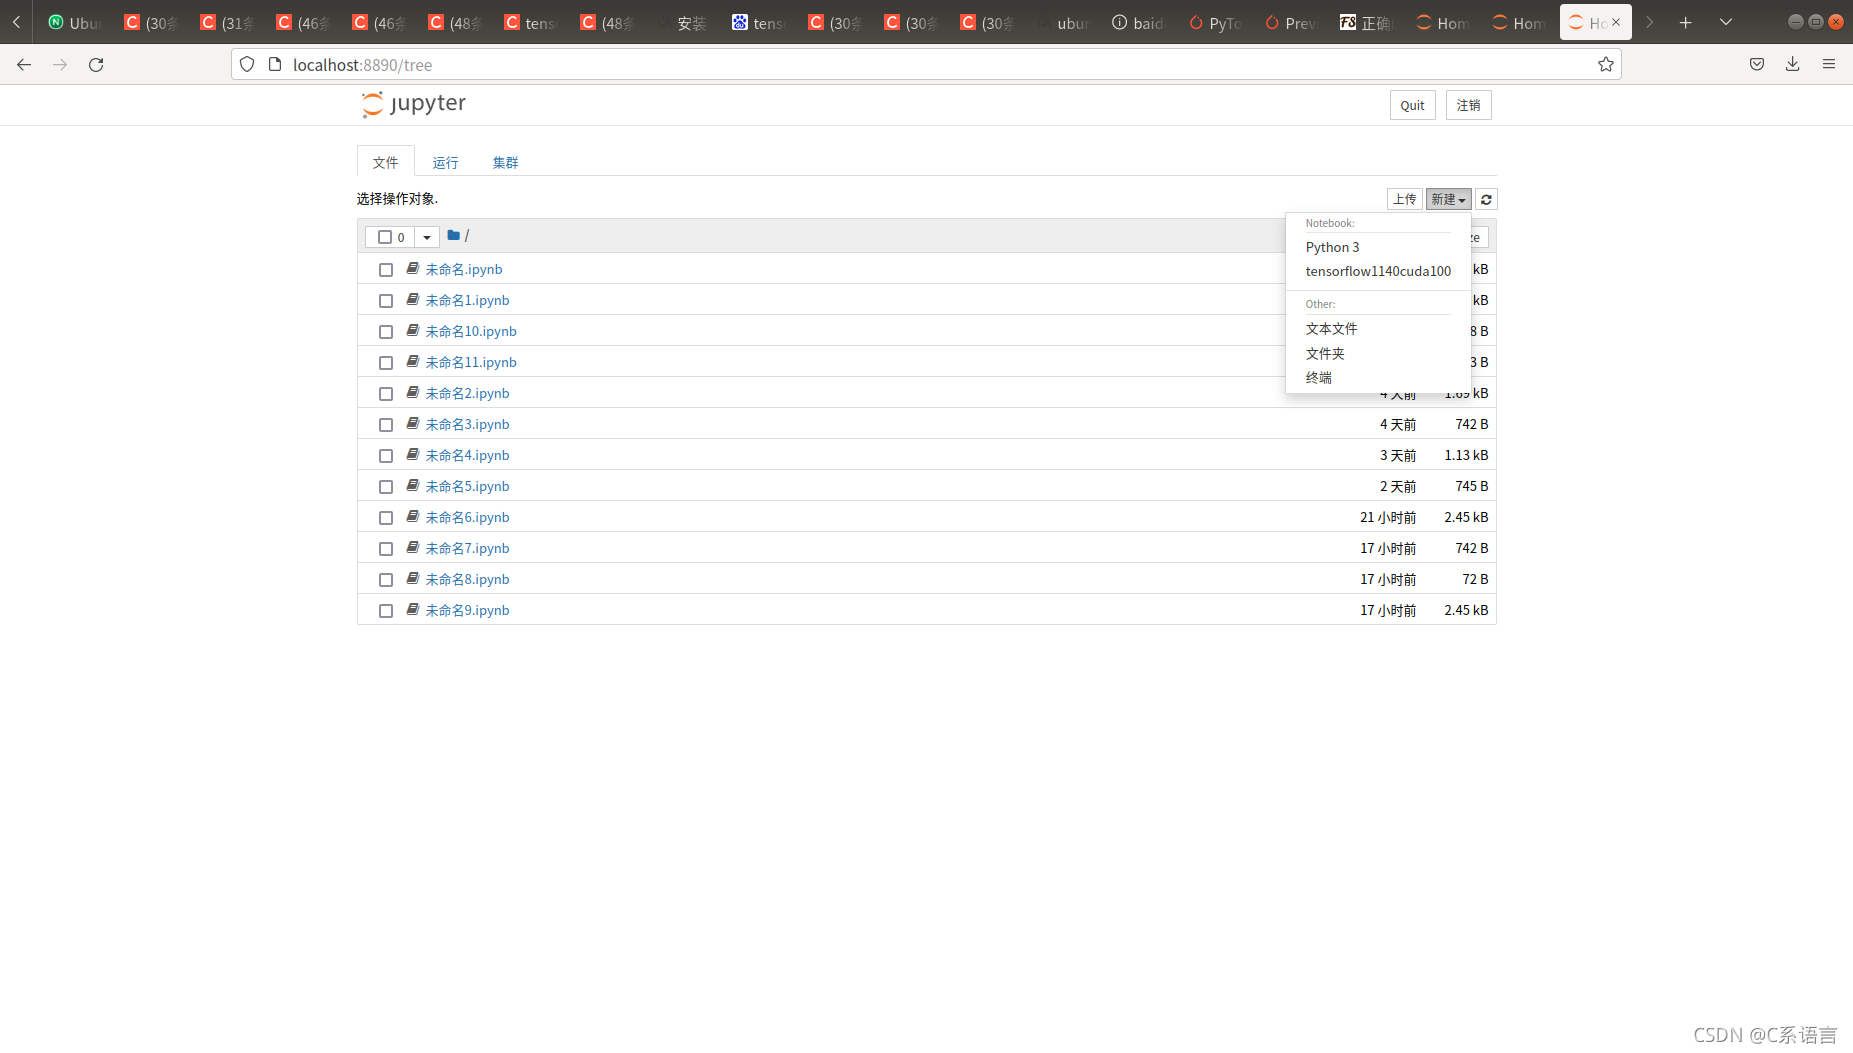Image resolution: width=1853 pixels, height=1053 pixels.
Task: Click the browser back arrow
Action: tap(24, 64)
